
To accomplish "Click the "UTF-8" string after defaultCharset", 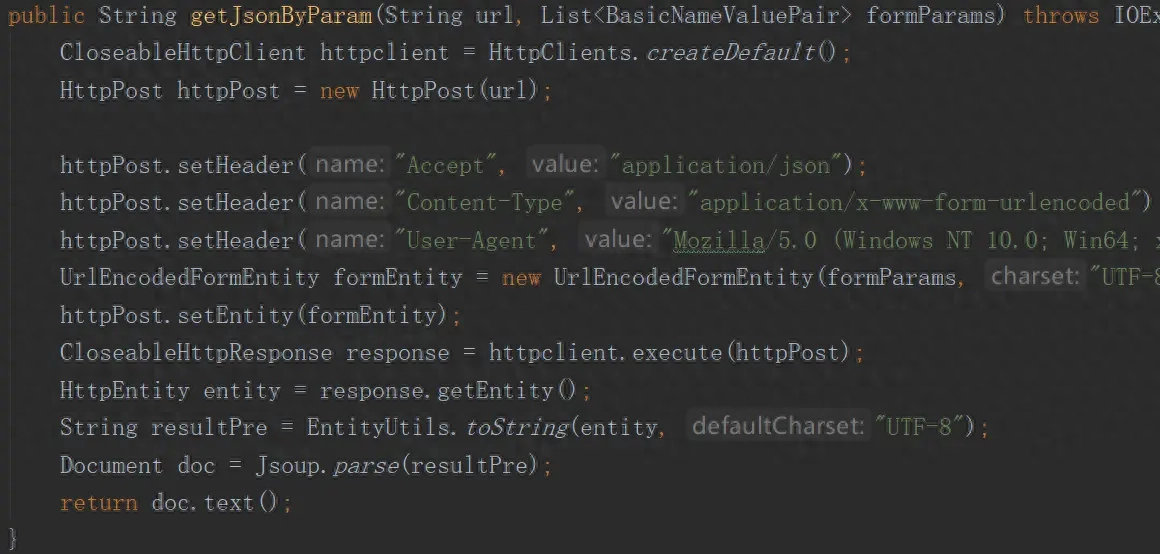I will click(x=920, y=428).
